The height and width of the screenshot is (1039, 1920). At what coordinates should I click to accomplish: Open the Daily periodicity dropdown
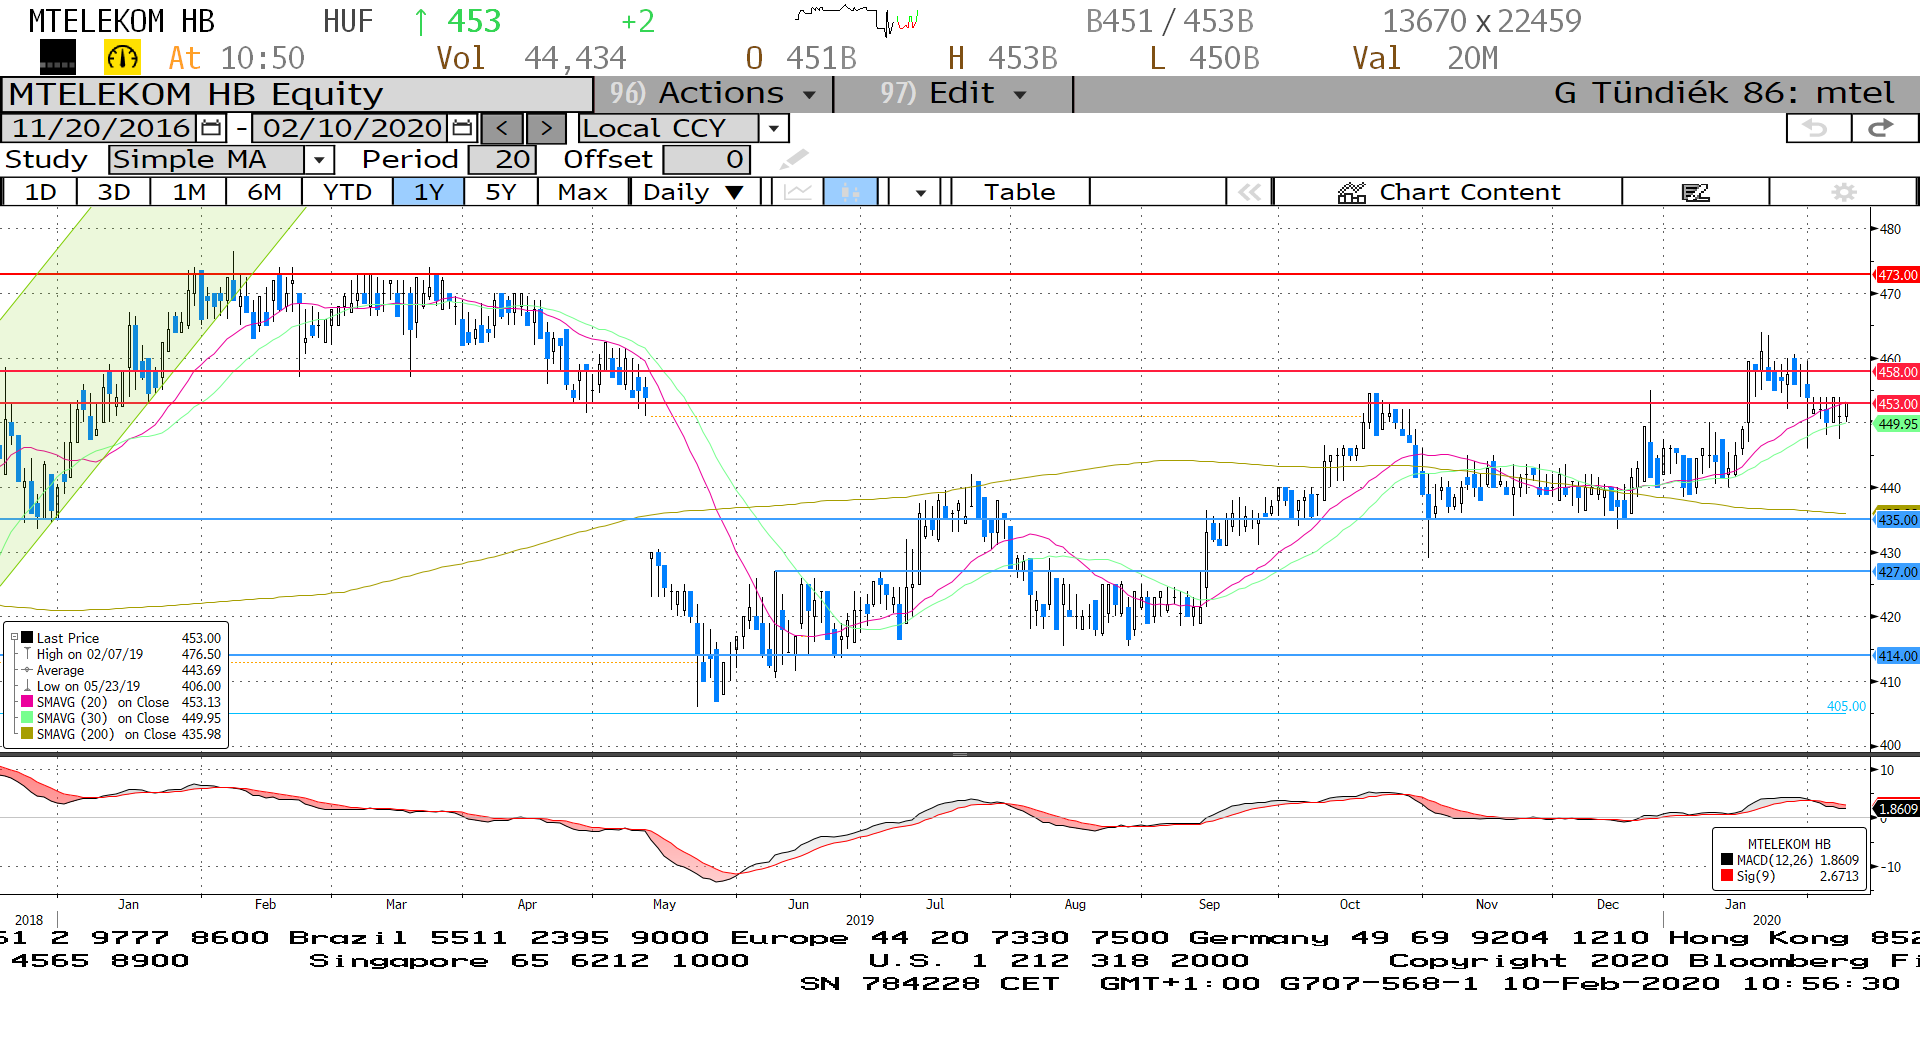click(x=694, y=192)
